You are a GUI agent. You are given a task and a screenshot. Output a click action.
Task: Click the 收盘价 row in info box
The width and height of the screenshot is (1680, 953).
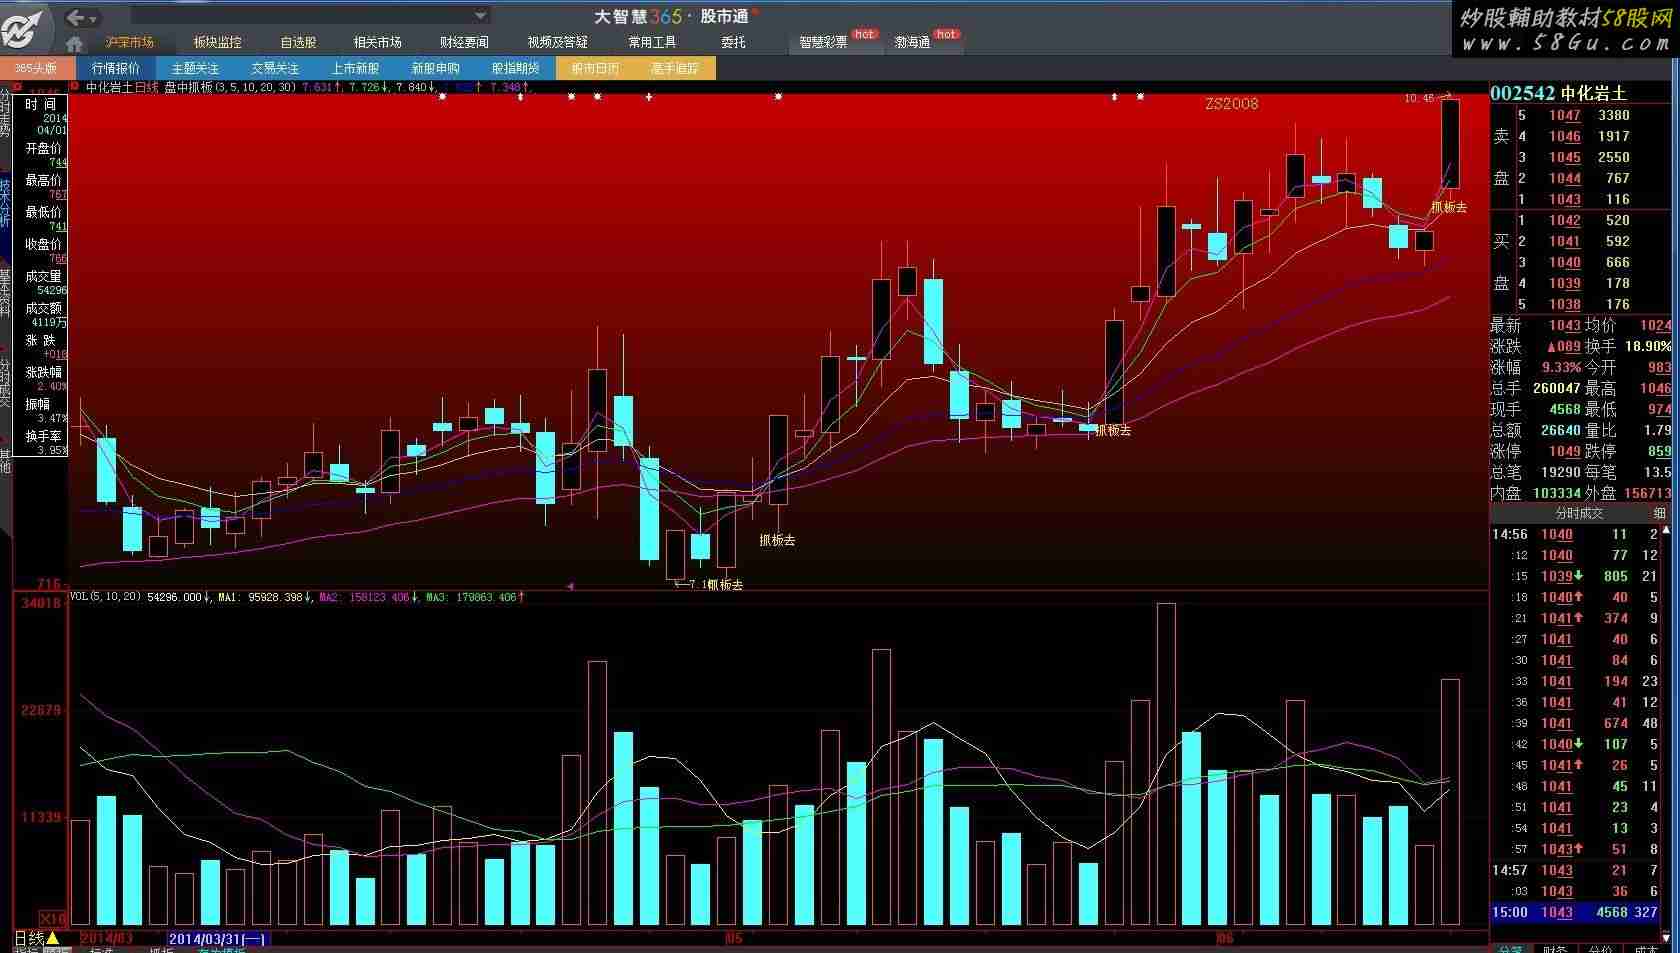[x=42, y=250]
